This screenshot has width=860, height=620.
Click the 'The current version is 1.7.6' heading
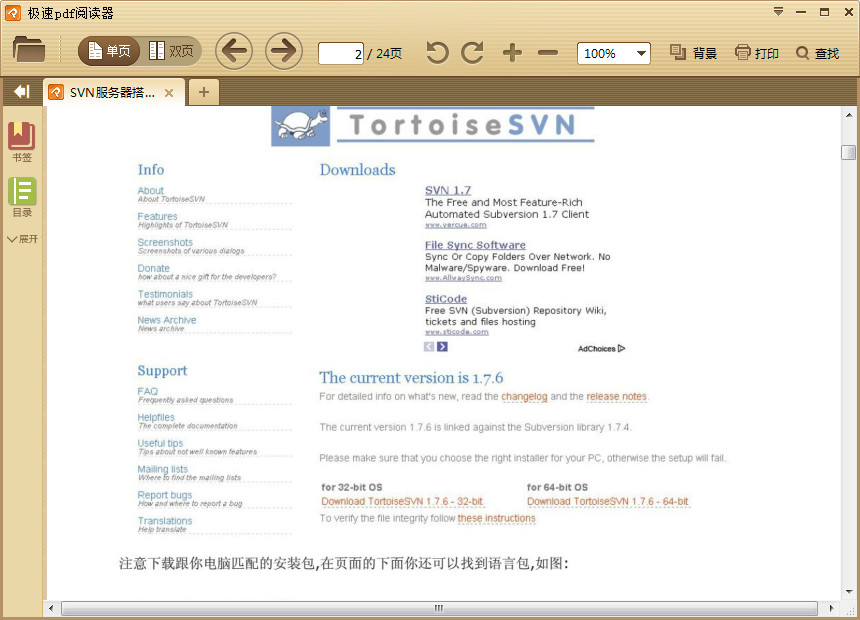[411, 377]
